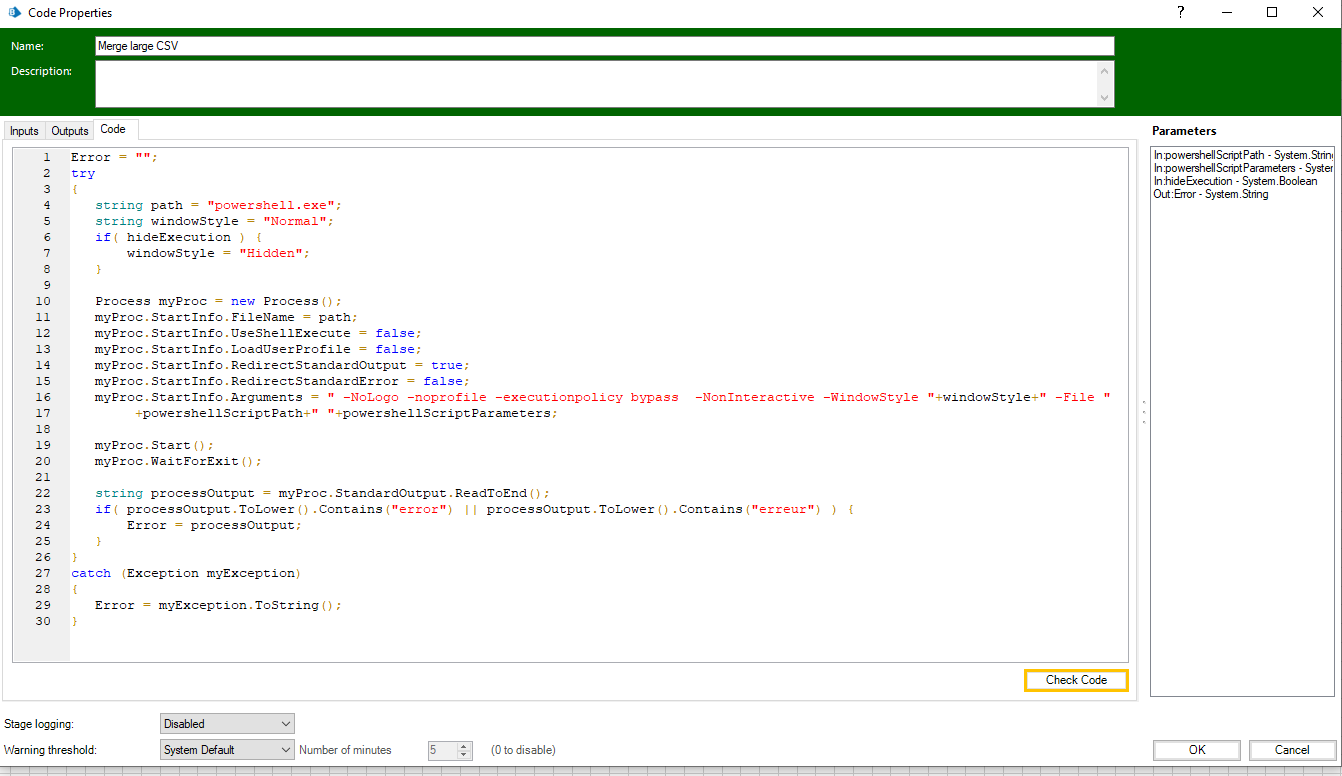The image size is (1342, 776).
Task: Click the 'string processOutput' line of code
Action: pyautogui.click(x=323, y=493)
